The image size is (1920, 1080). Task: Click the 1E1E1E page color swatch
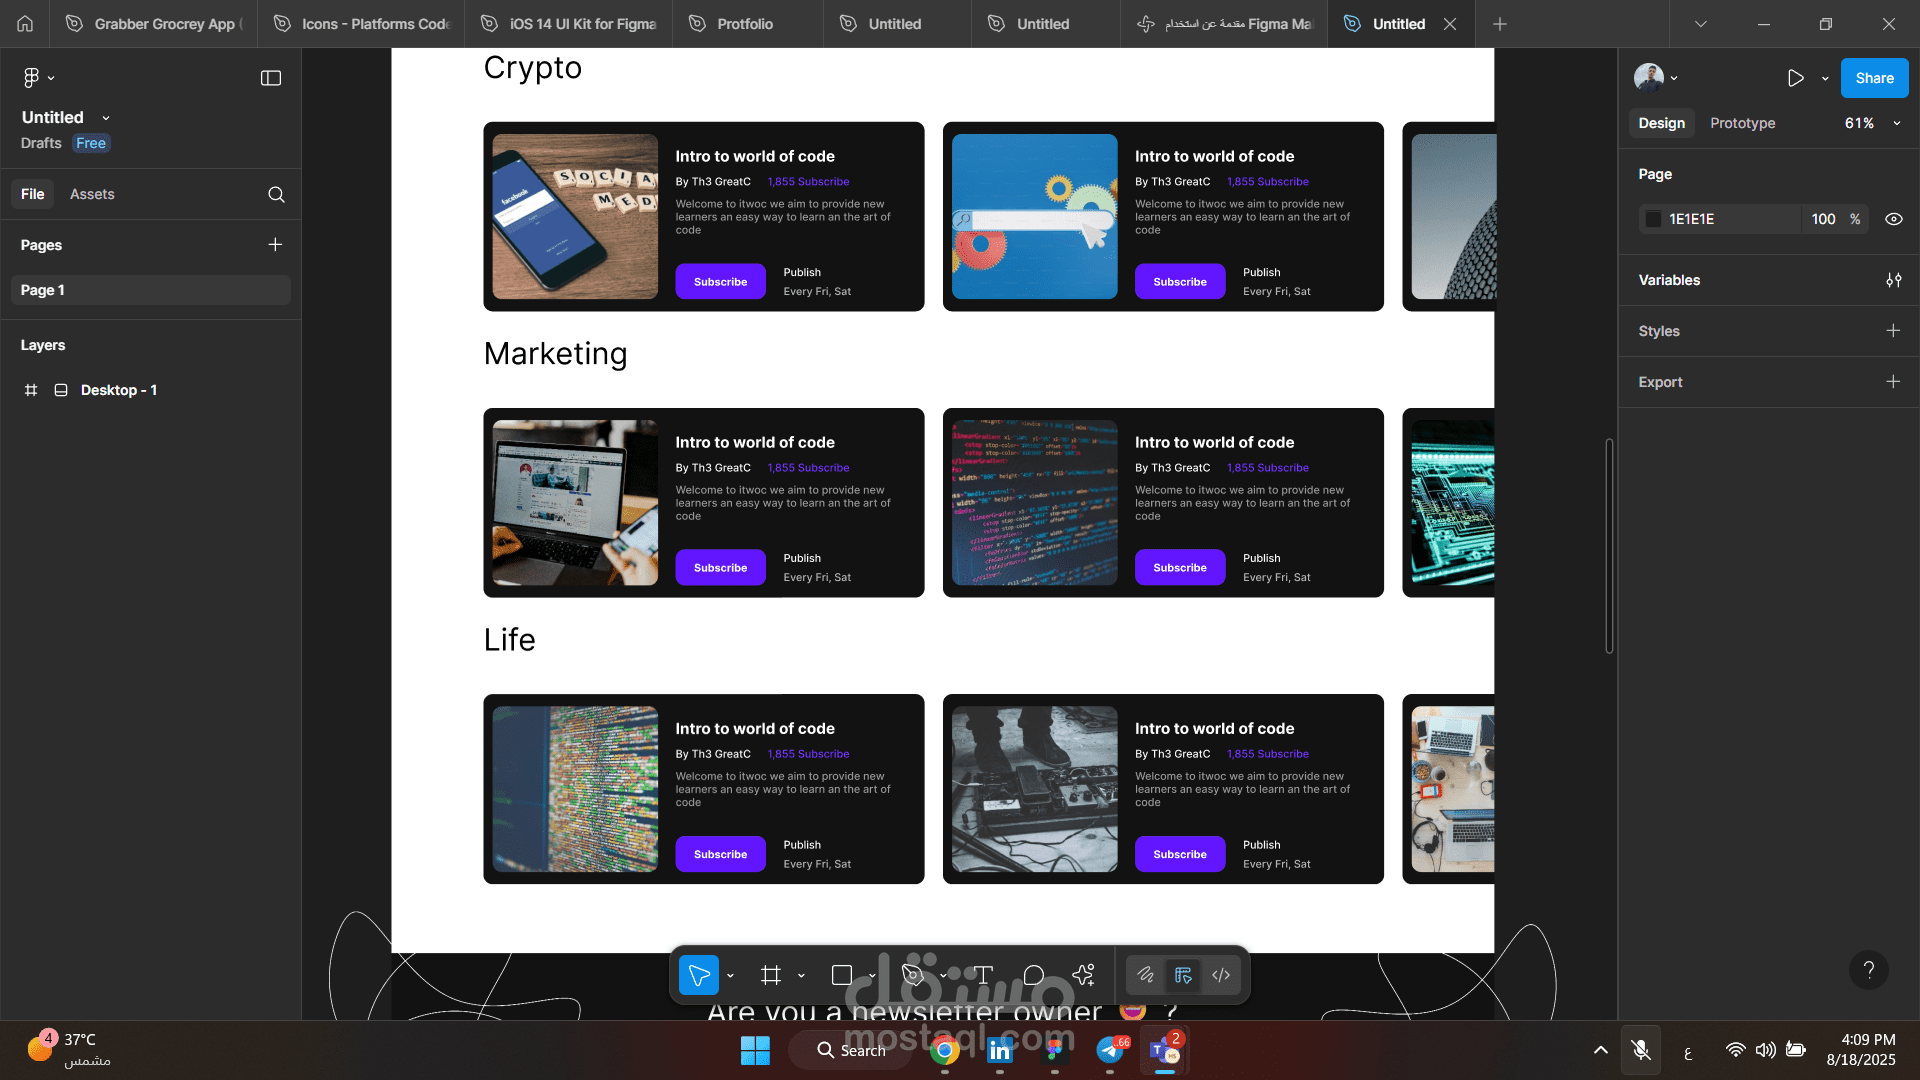[x=1654, y=219]
